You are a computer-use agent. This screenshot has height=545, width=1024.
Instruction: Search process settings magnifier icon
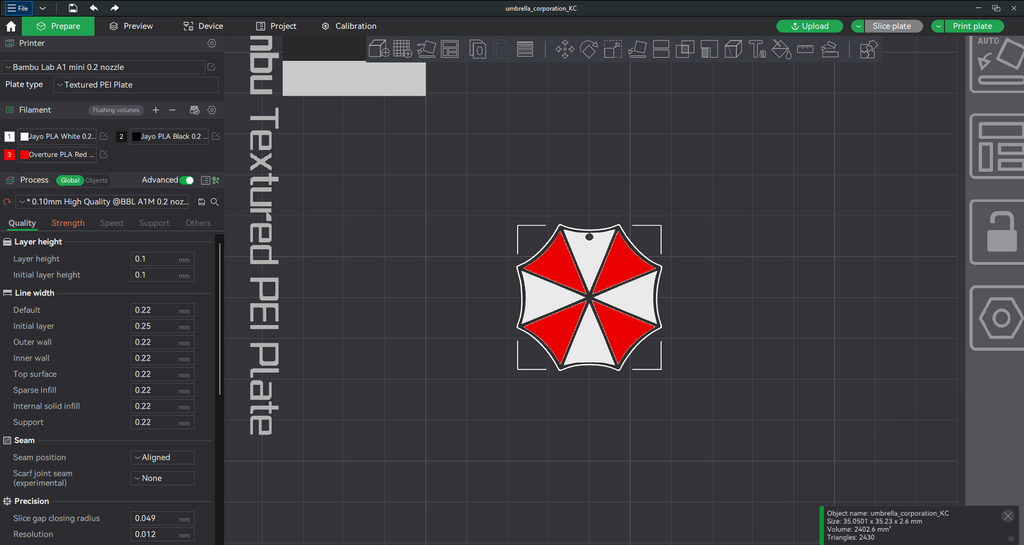coord(215,202)
